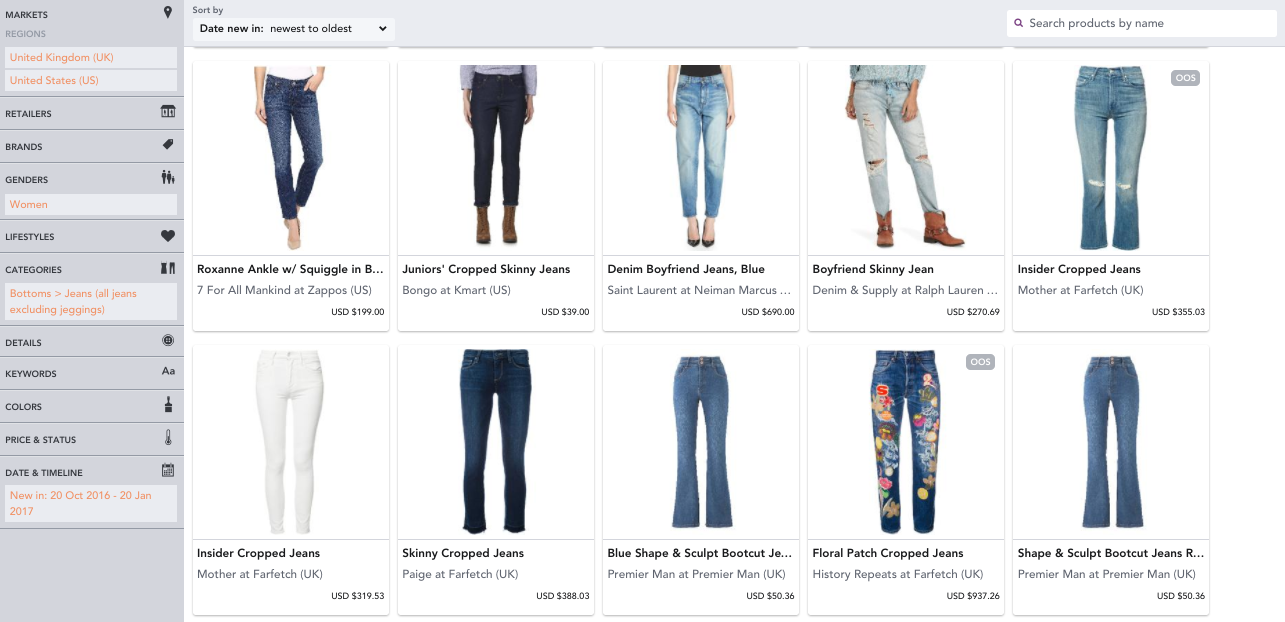
Task: Select the United Kingdom (UK) region filter
Action: coord(91,57)
